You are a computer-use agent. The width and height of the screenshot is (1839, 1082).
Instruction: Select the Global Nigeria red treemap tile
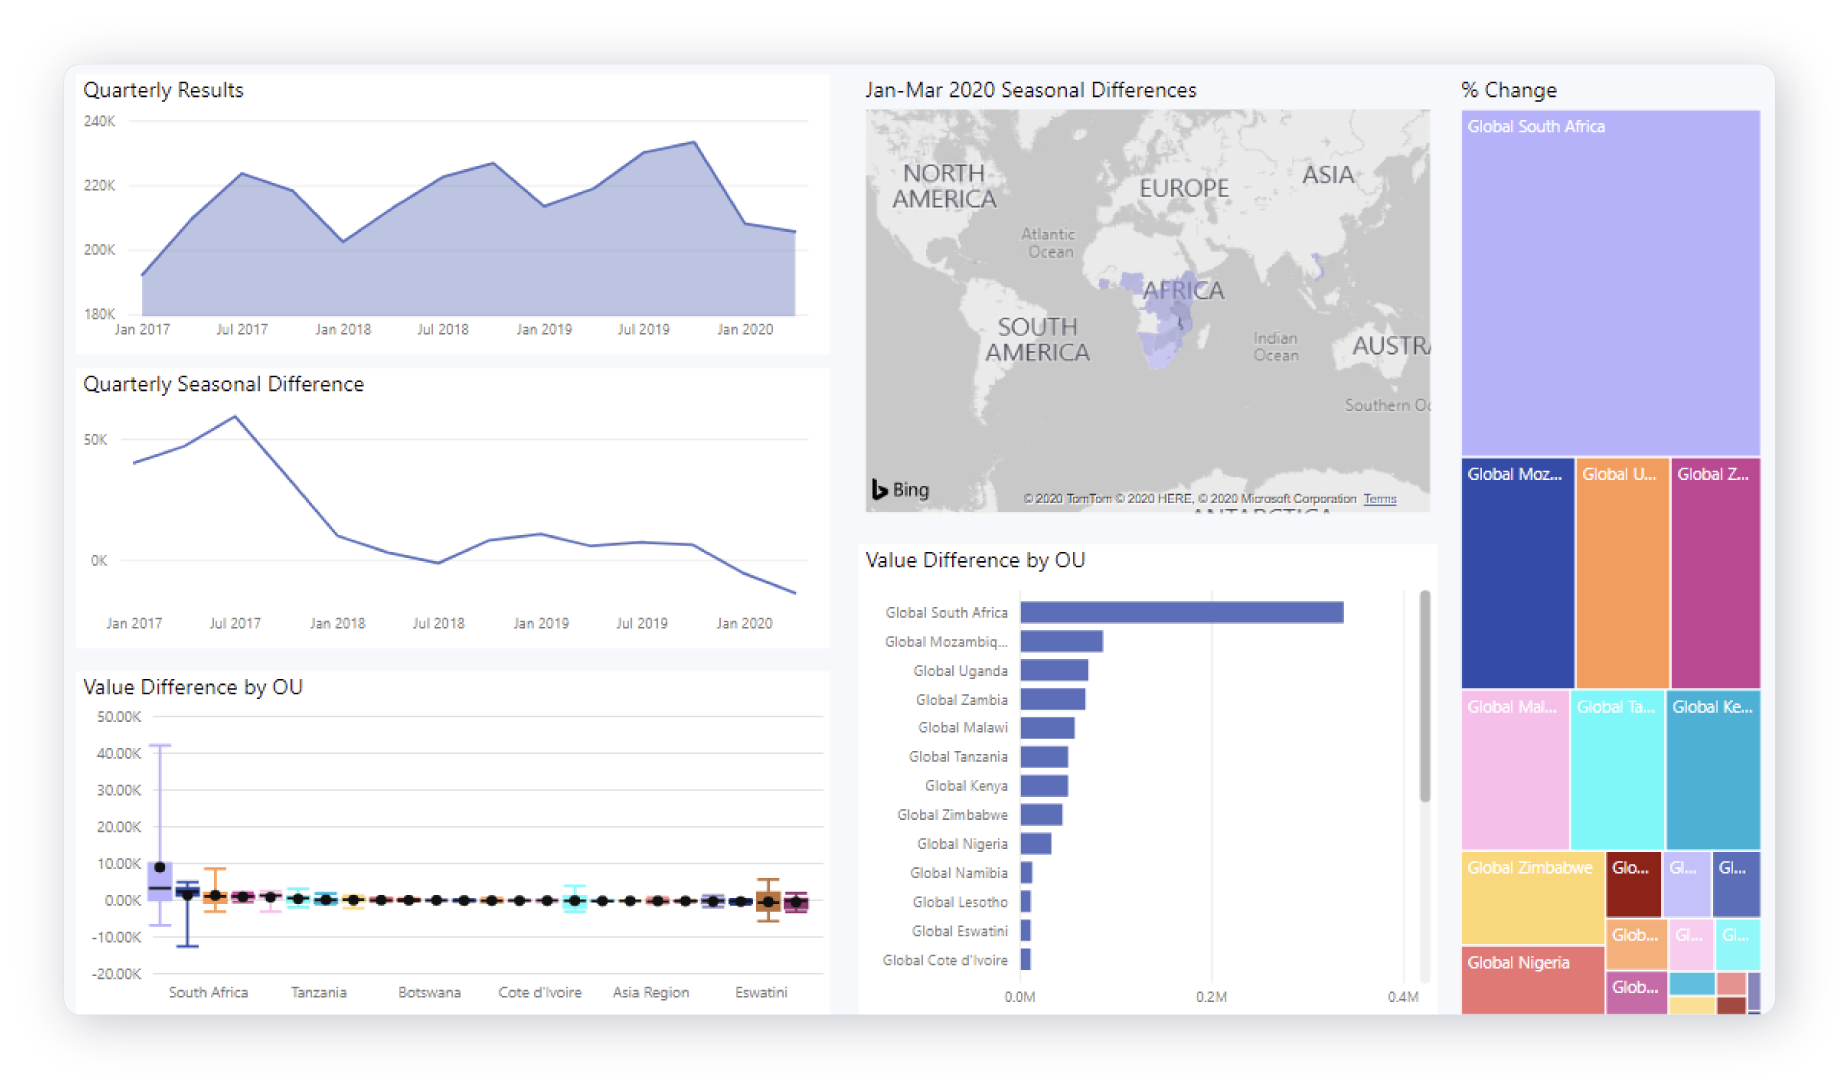click(x=1533, y=980)
